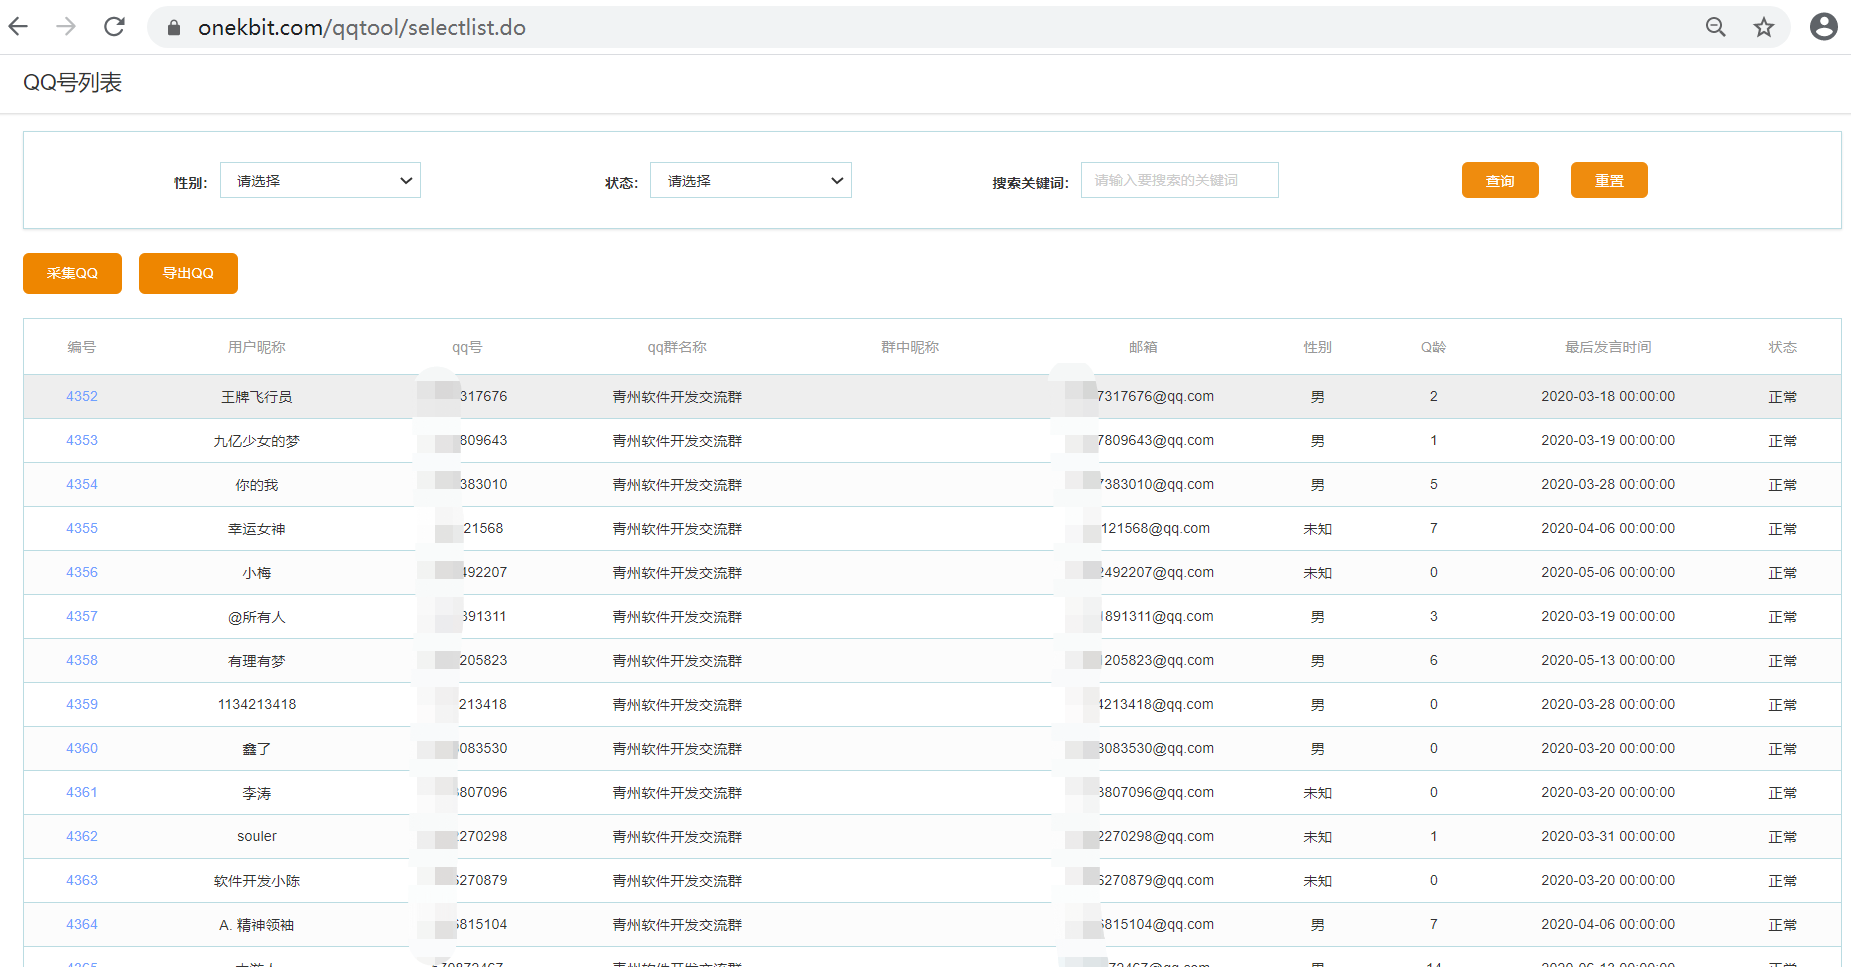Click the 采集QQ collection button
Image resolution: width=1851 pixels, height=967 pixels.
tap(71, 273)
